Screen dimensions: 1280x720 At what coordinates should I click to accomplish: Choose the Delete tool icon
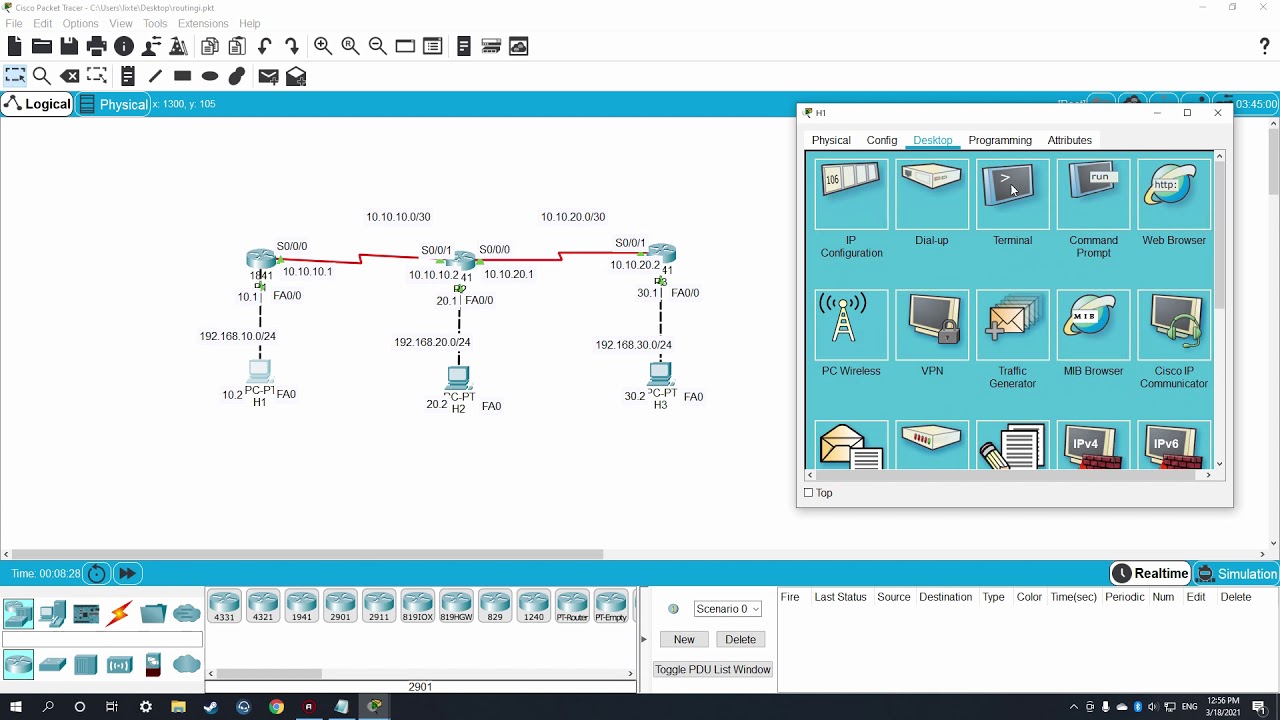pos(69,76)
